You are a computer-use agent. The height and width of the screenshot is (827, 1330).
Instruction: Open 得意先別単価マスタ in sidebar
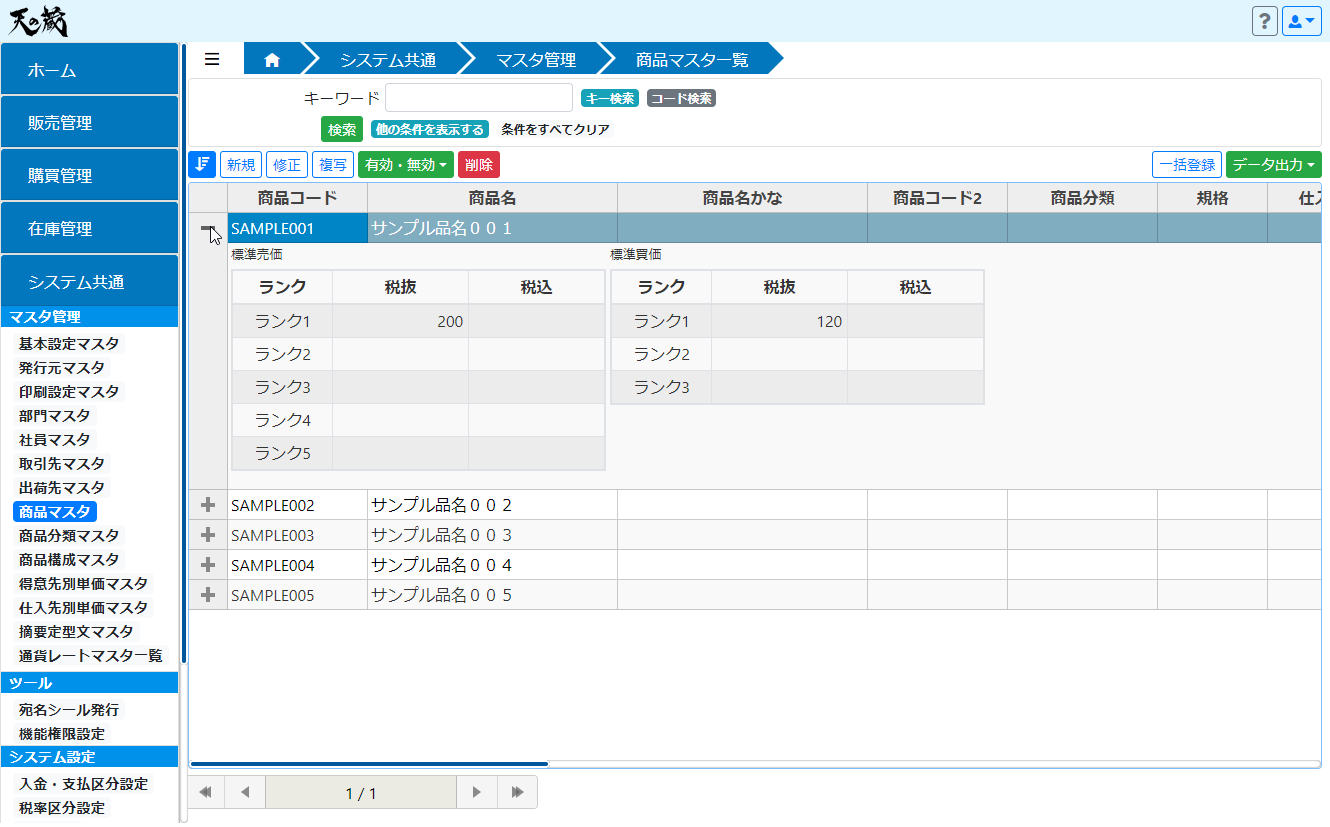click(83, 583)
